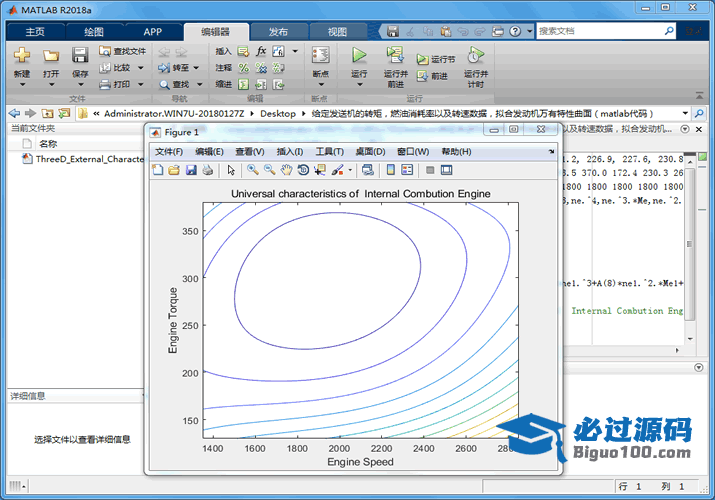This screenshot has width=715, height=500.
Task: Activate the Rotate 3D tool
Action: (x=302, y=170)
